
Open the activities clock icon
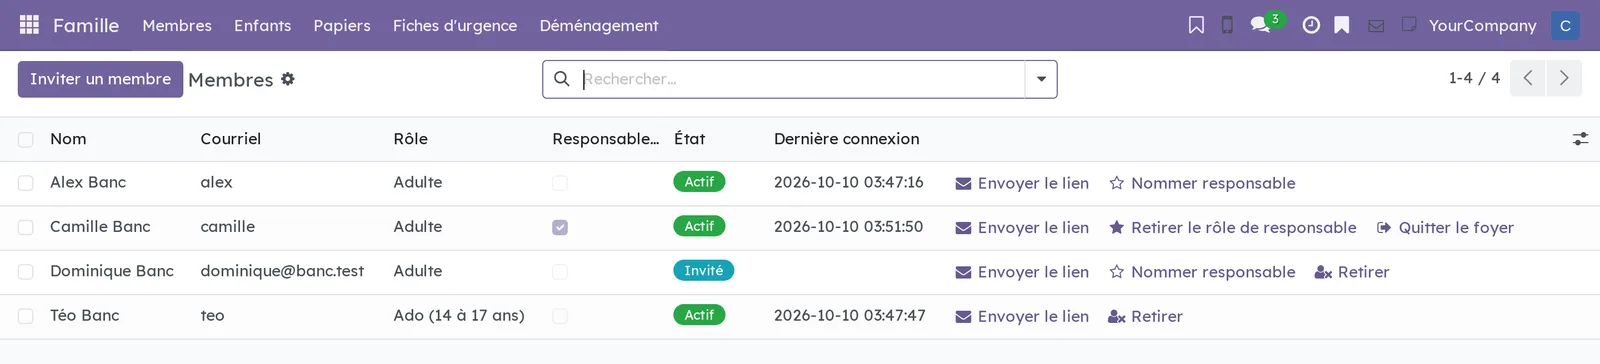1311,25
